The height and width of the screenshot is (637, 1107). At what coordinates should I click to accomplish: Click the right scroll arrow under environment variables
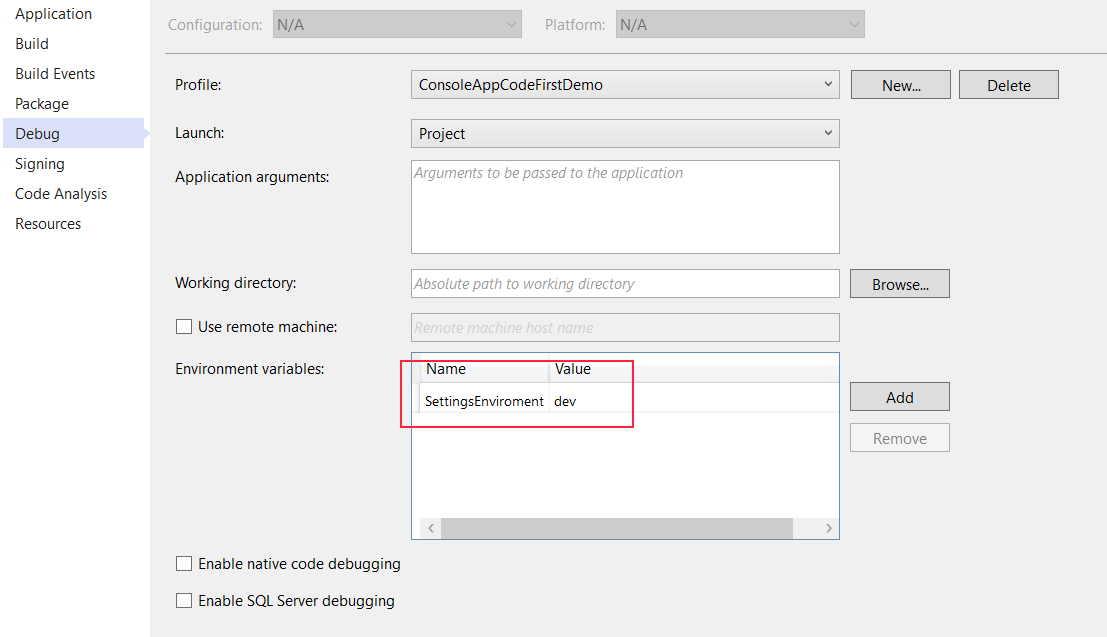tap(828, 528)
